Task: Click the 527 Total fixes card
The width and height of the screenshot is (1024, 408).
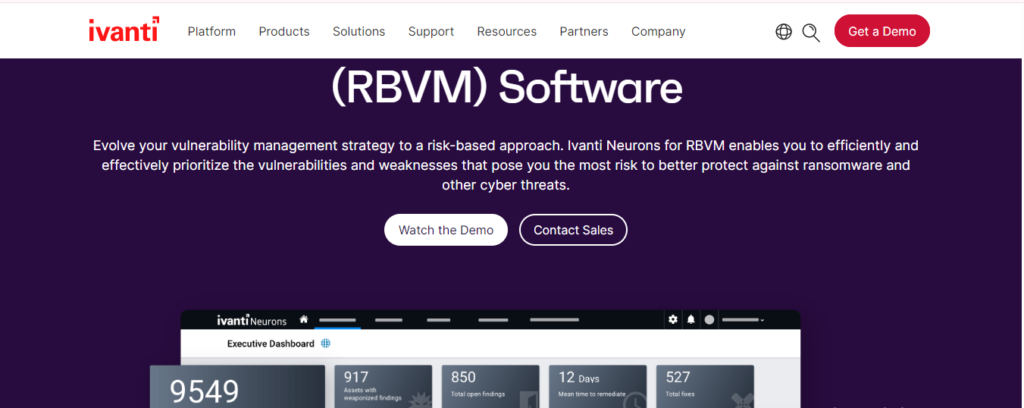Action: pyautogui.click(x=705, y=386)
